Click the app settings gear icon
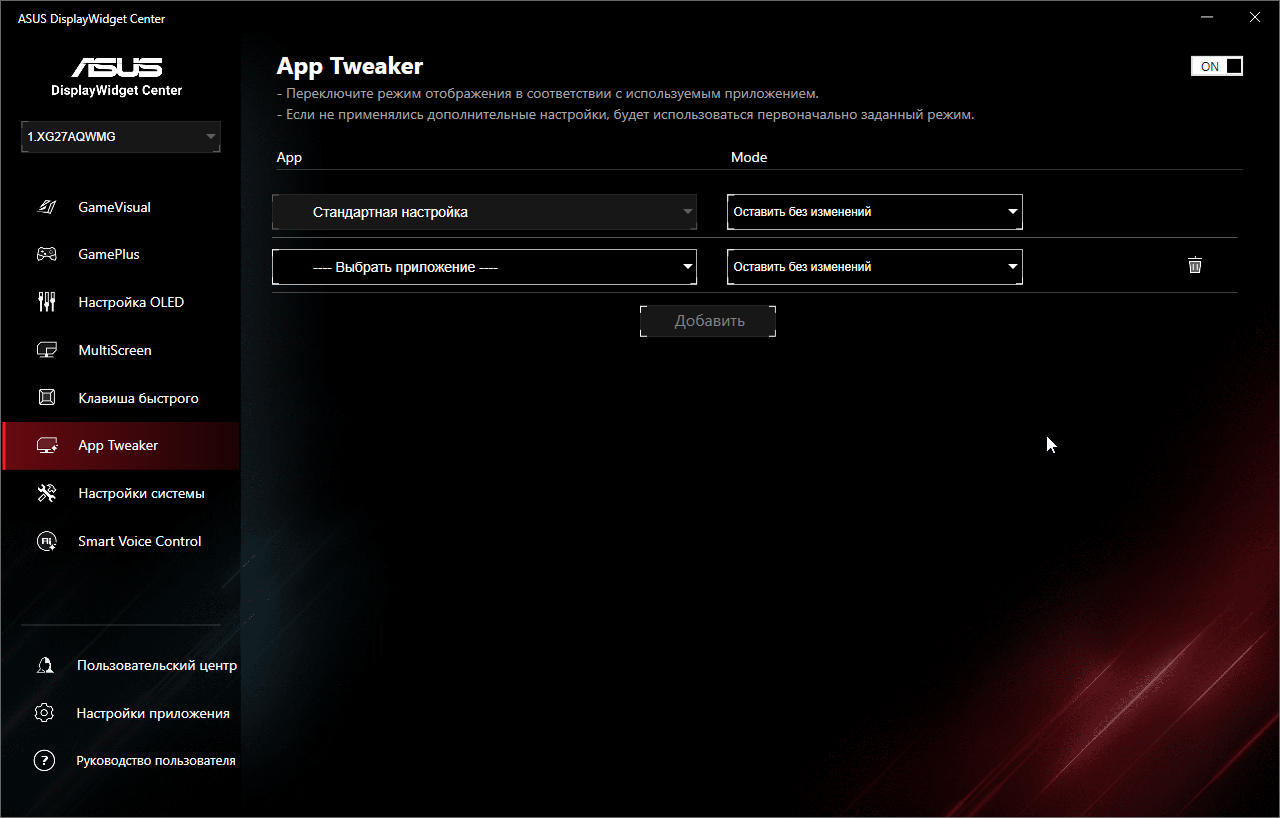Screen dimensions: 1280x818 (x=44, y=713)
